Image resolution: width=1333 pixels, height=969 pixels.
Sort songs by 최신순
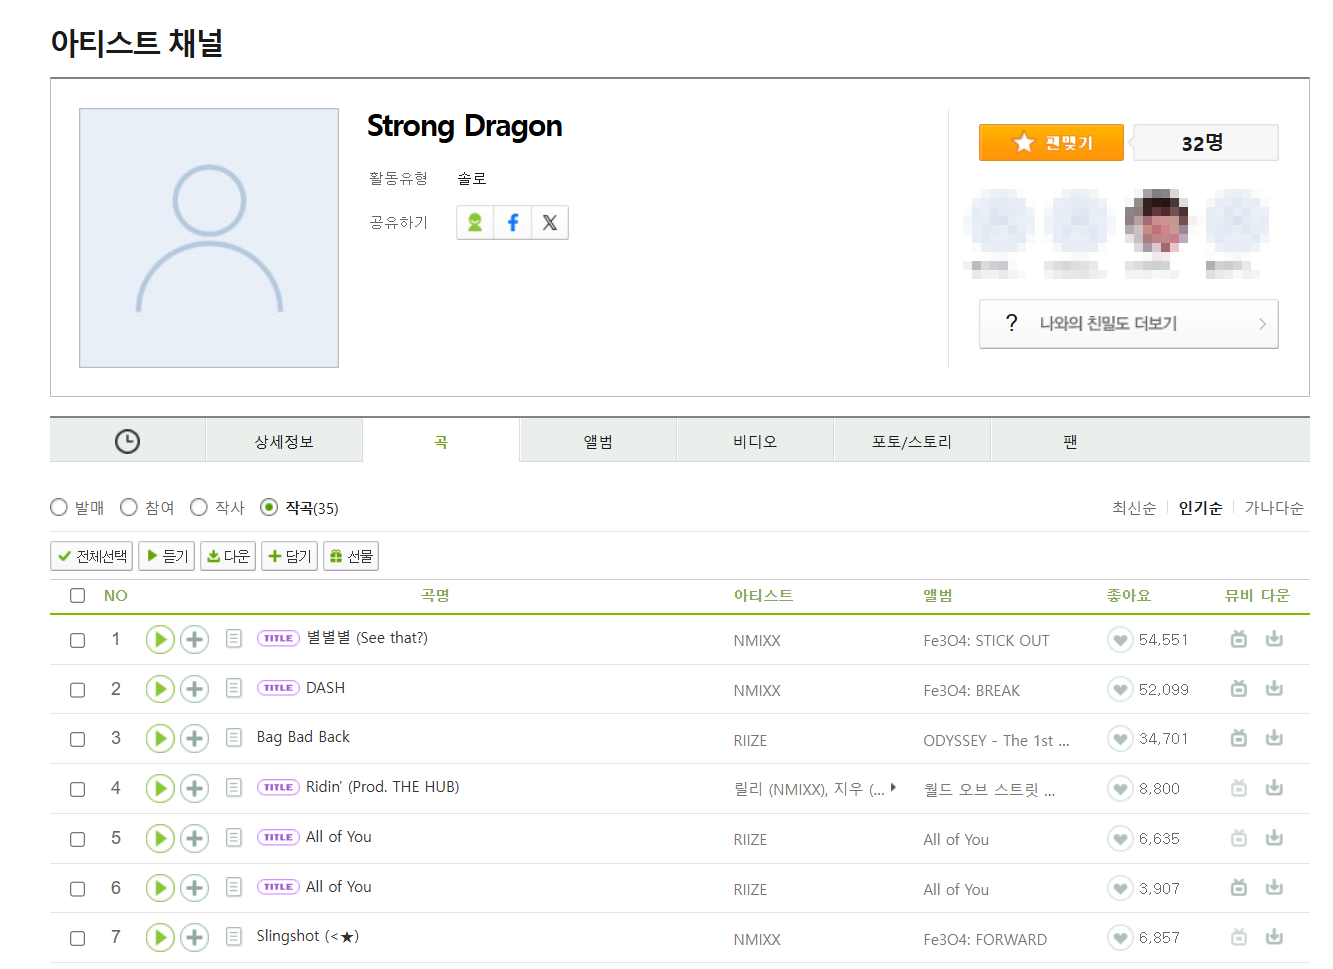(1133, 508)
